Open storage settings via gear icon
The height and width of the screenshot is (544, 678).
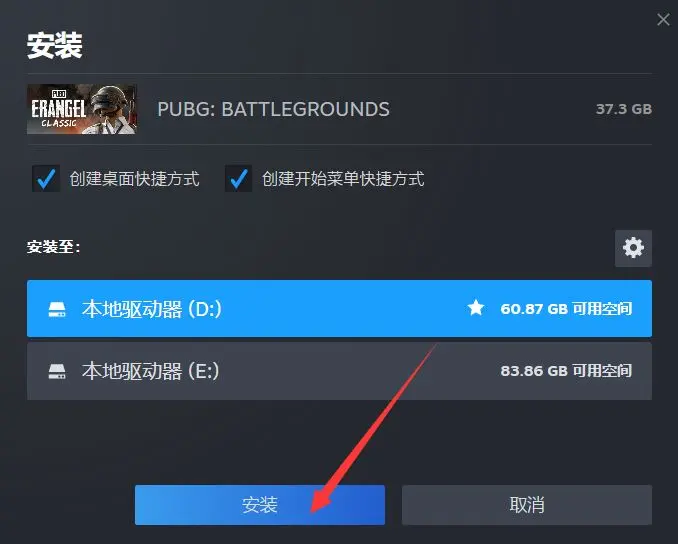[x=633, y=248]
